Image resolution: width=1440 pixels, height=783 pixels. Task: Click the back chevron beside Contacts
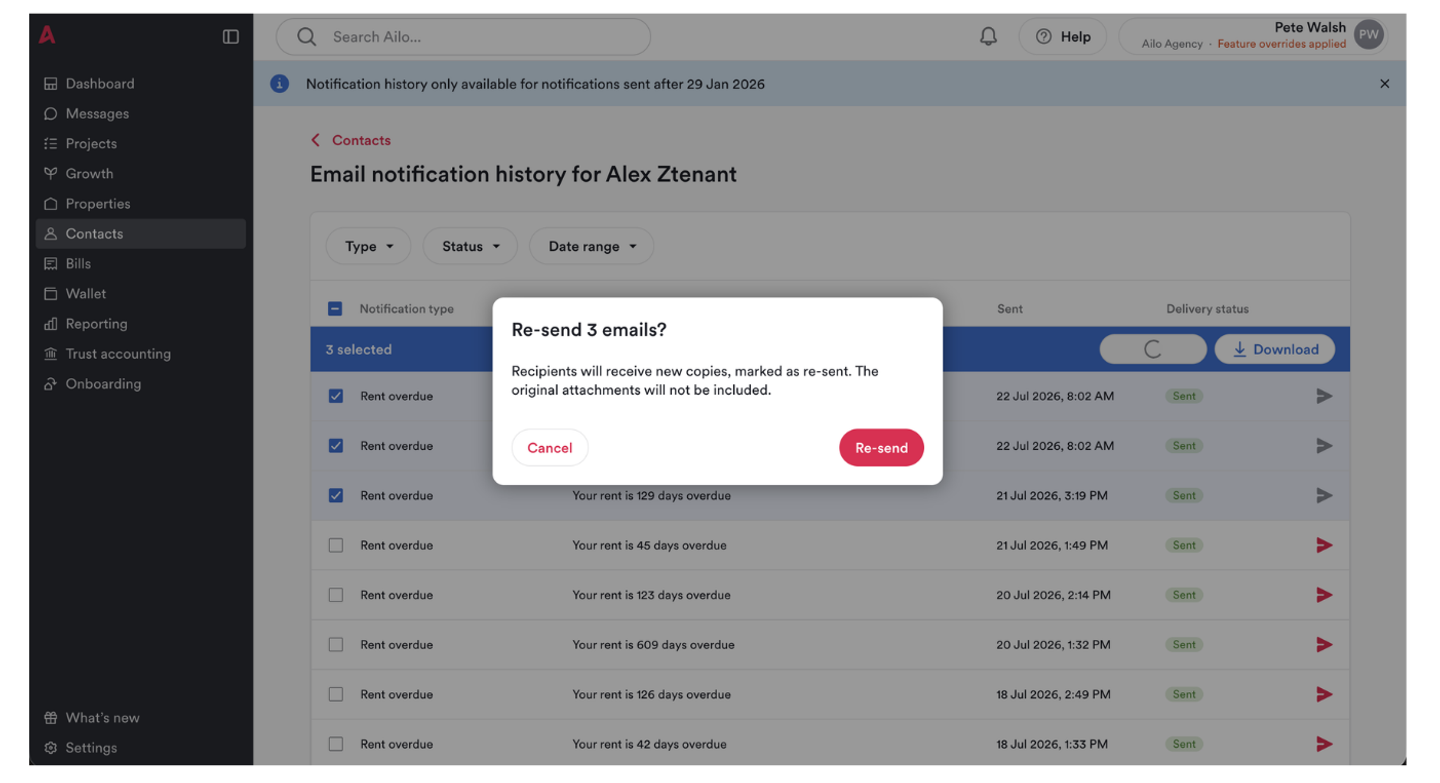tap(316, 140)
